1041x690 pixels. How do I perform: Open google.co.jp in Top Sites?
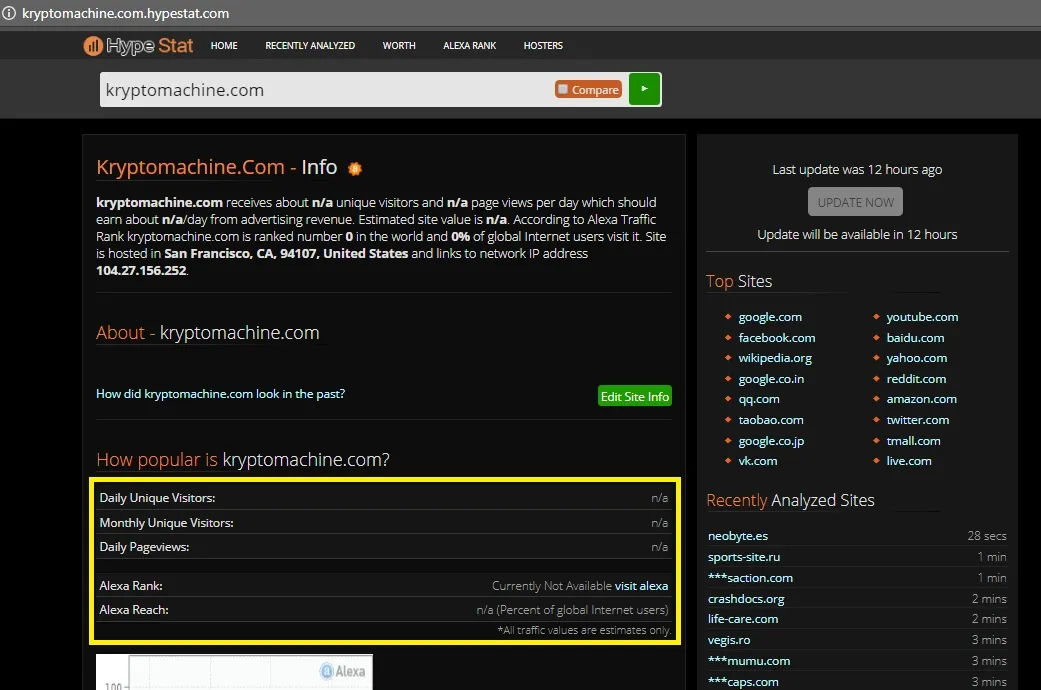click(x=771, y=441)
